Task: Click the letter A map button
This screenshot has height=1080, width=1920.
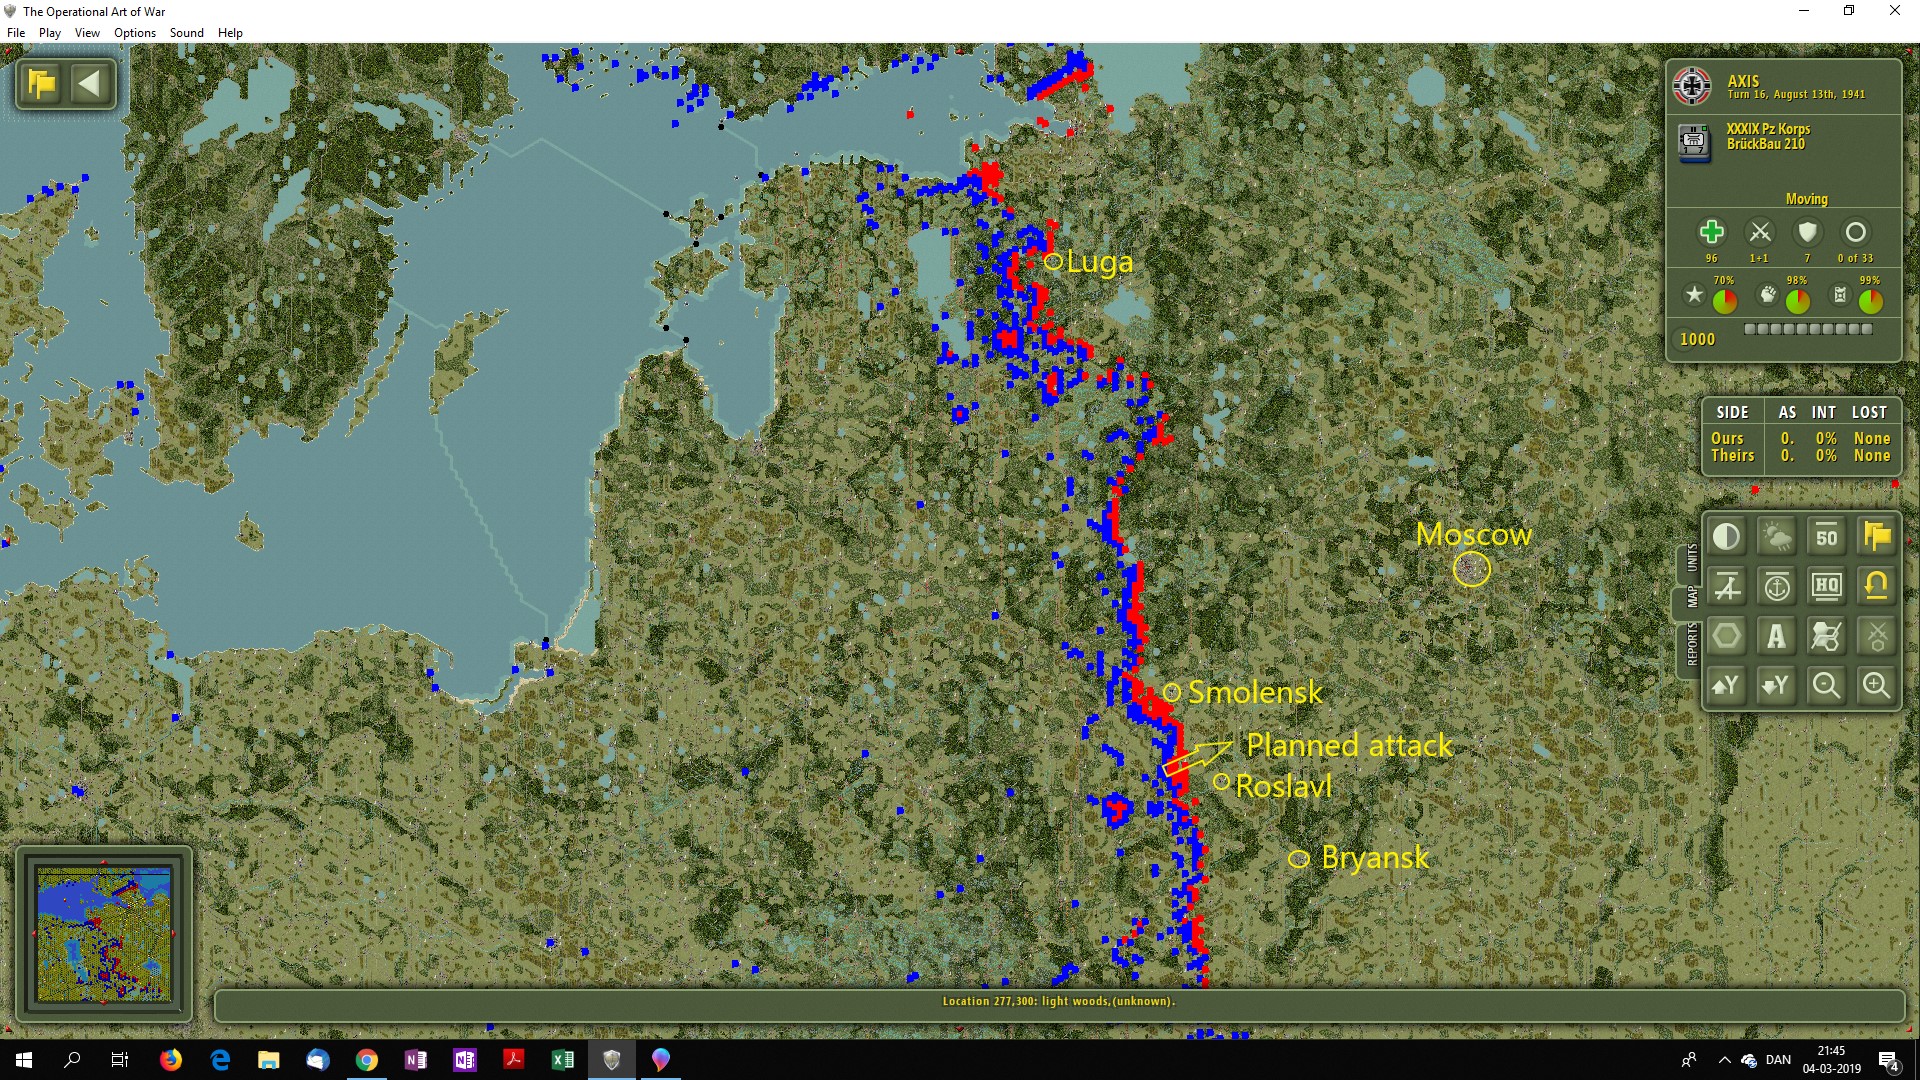Action: pyautogui.click(x=1777, y=636)
